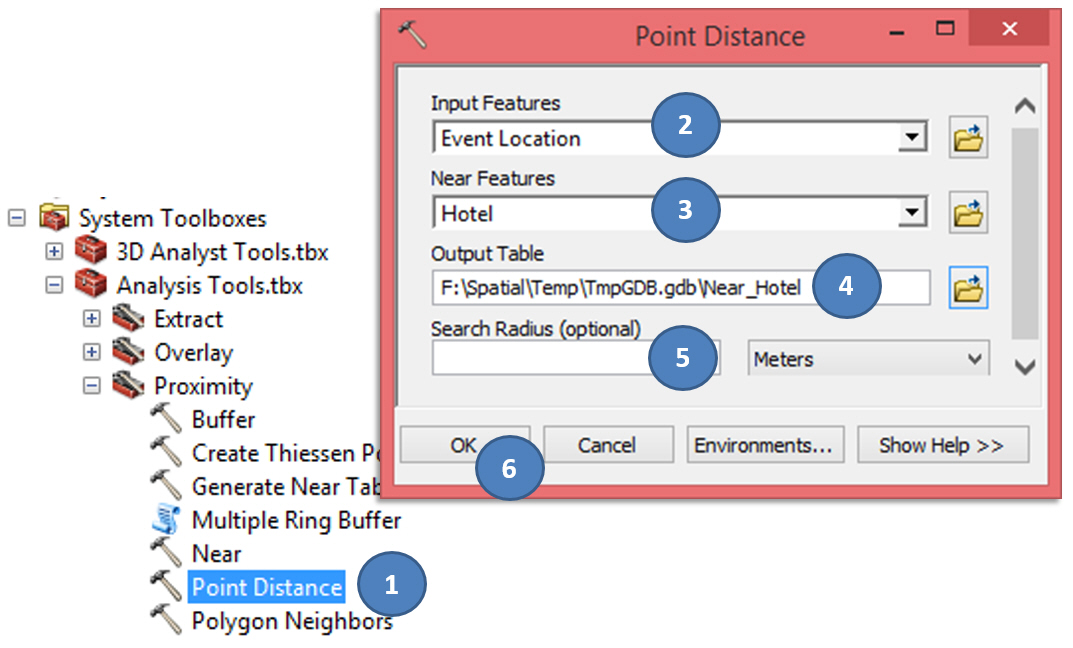Click the Extract toolset icon
This screenshot has width=1073, height=648.
129,318
